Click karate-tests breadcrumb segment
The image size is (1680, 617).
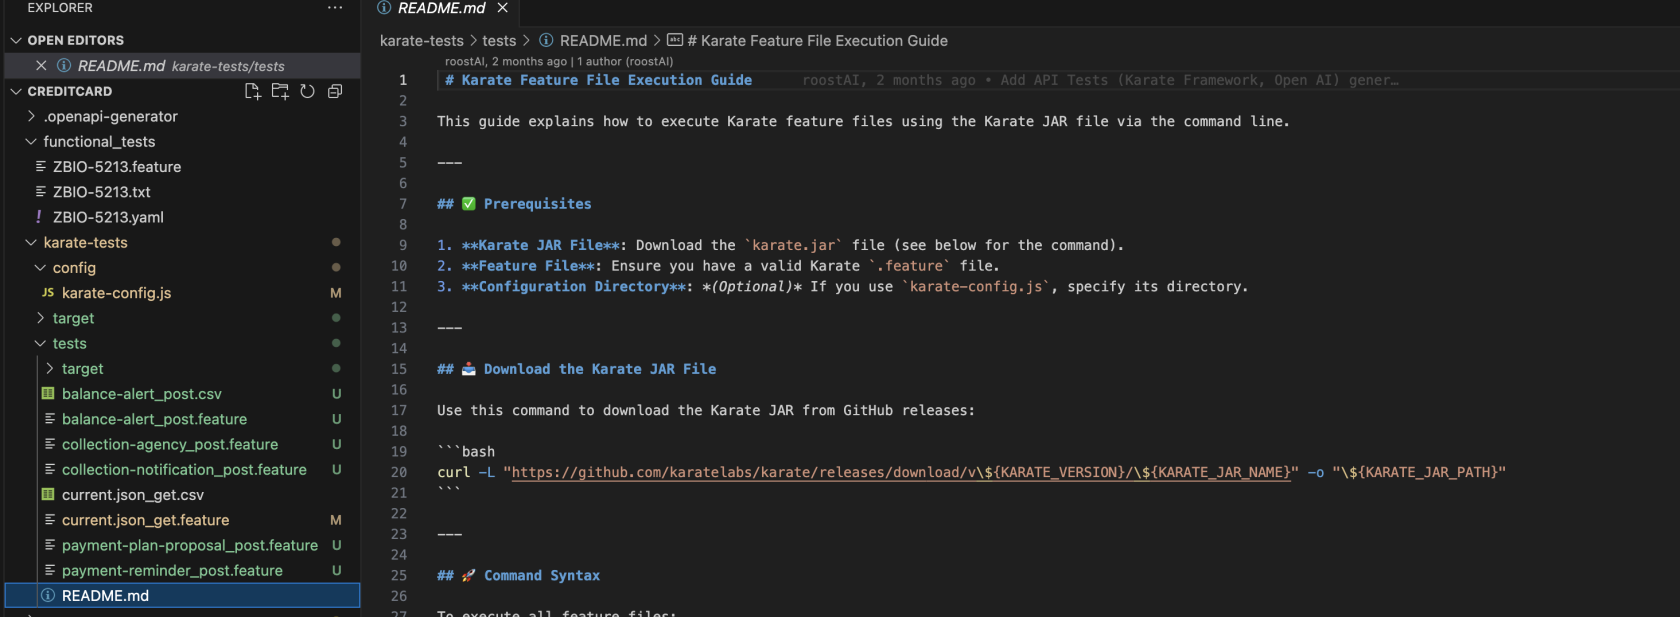click(421, 41)
